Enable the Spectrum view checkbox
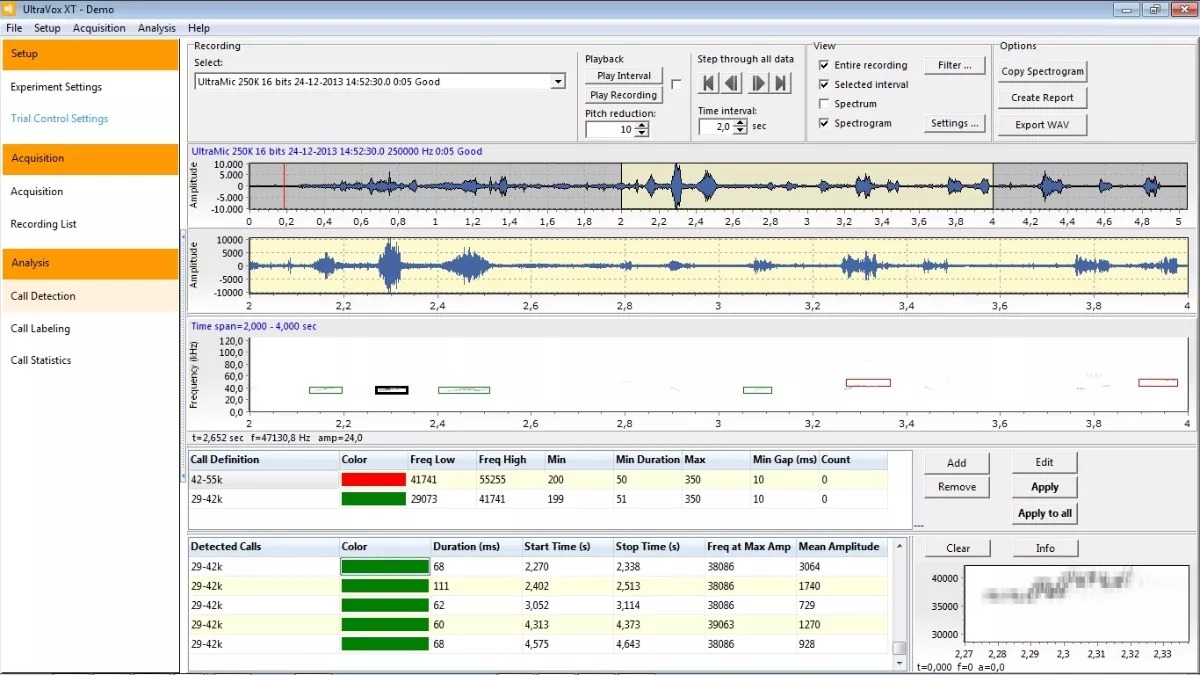The image size is (1200, 675). tap(824, 104)
